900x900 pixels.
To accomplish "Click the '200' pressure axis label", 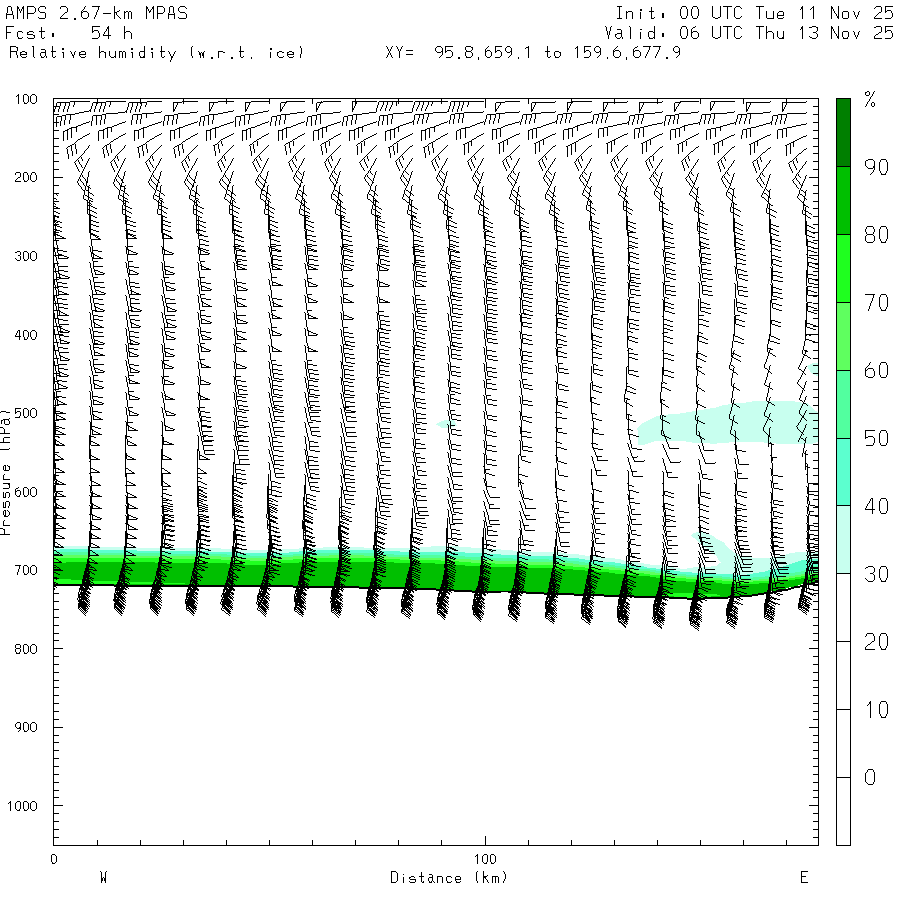I will (26, 177).
